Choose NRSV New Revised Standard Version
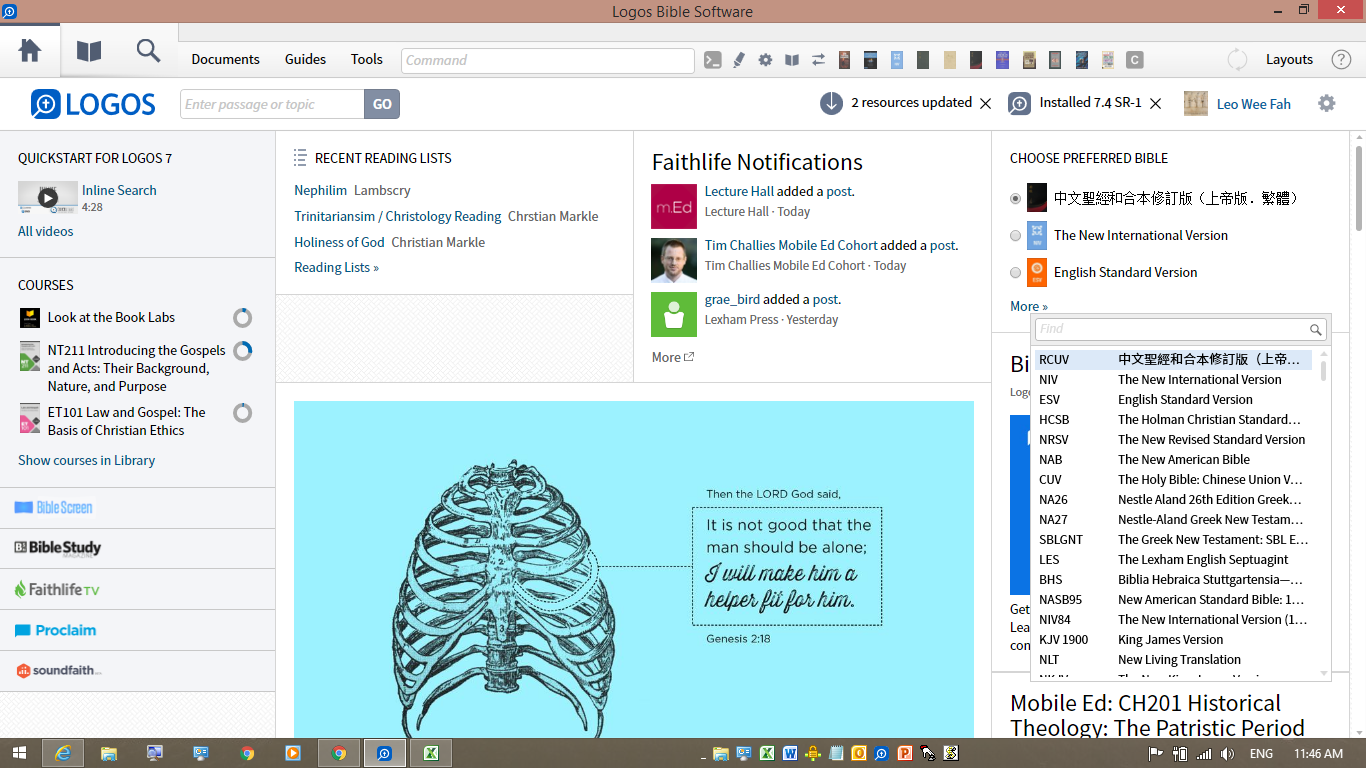 pyautogui.click(x=1172, y=439)
